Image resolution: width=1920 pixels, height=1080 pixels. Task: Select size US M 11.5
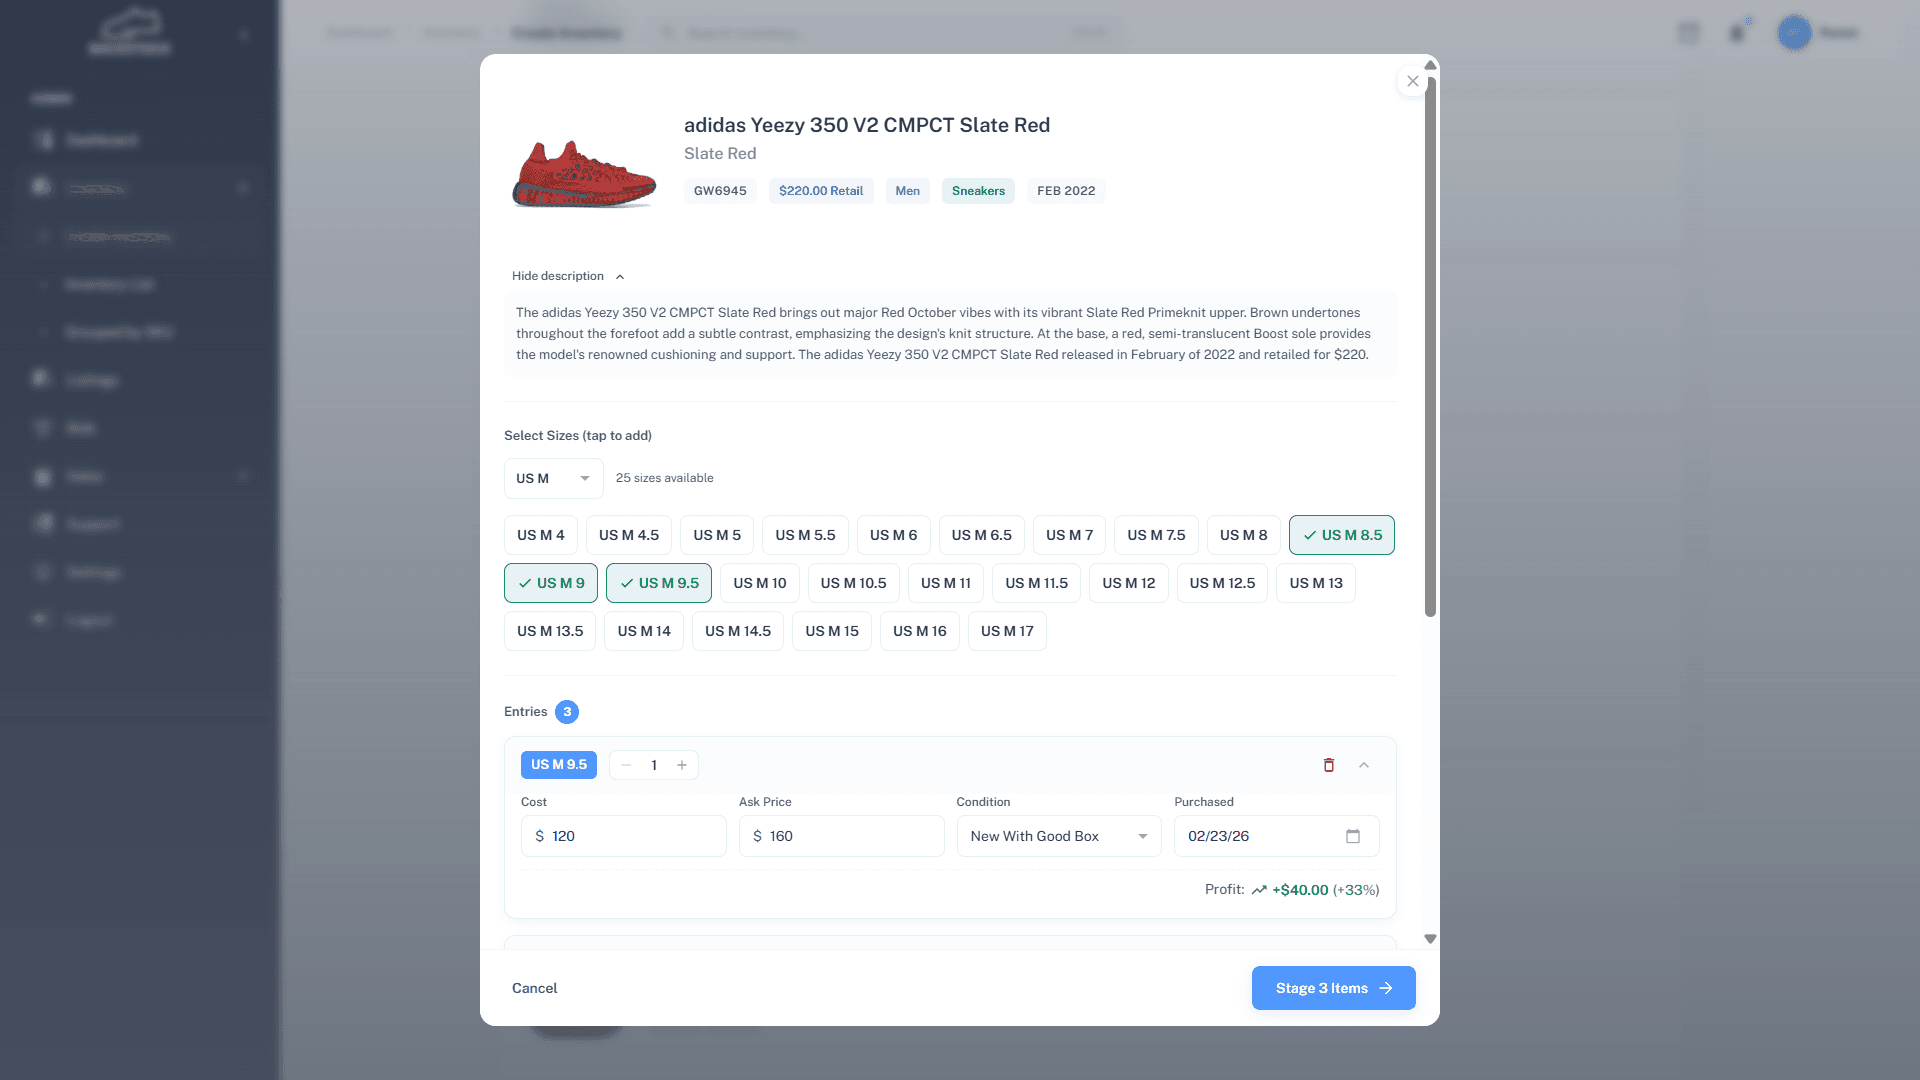click(x=1036, y=583)
